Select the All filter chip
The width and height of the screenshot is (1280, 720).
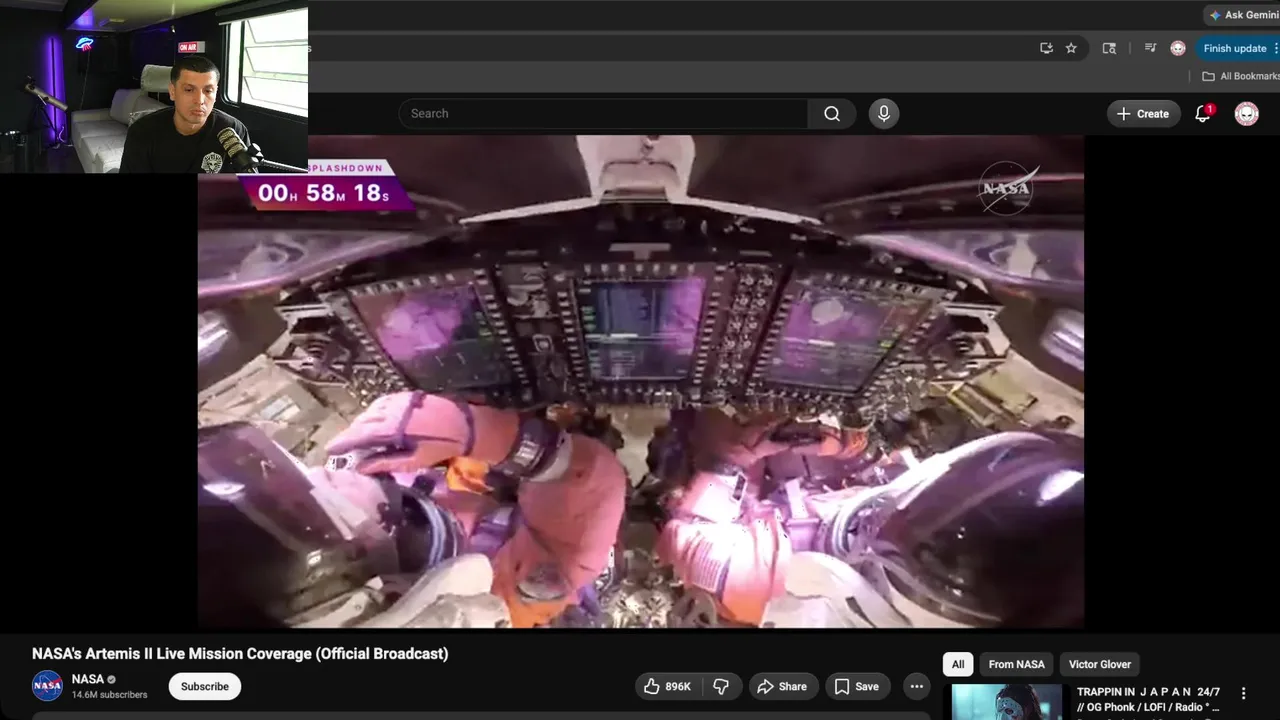pos(958,664)
